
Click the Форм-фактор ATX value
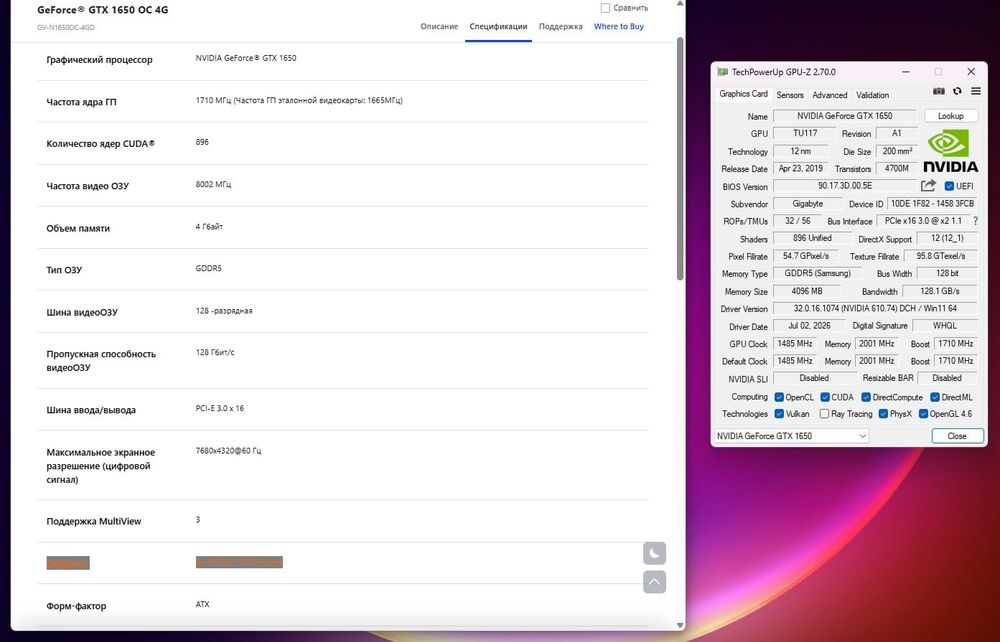tap(202, 604)
